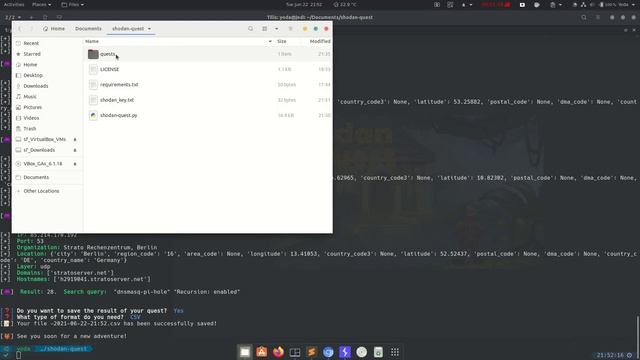Open Places menu in top bar

tap(41, 4)
